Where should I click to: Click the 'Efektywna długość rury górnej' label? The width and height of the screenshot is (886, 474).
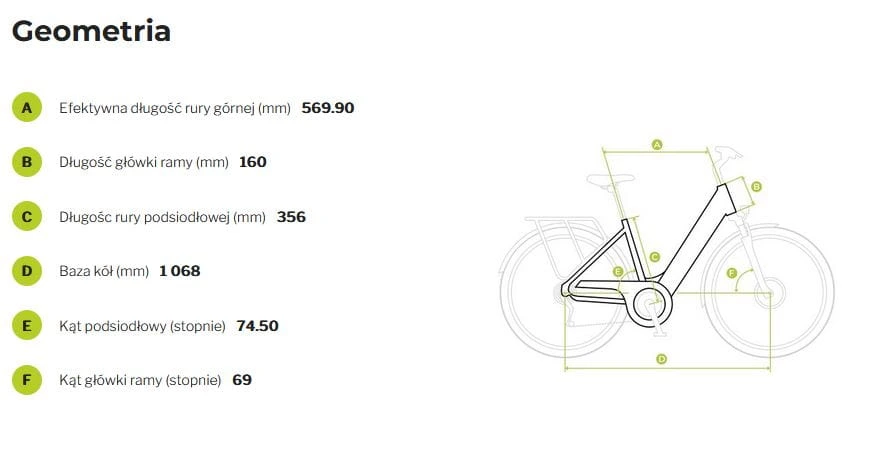(x=174, y=108)
